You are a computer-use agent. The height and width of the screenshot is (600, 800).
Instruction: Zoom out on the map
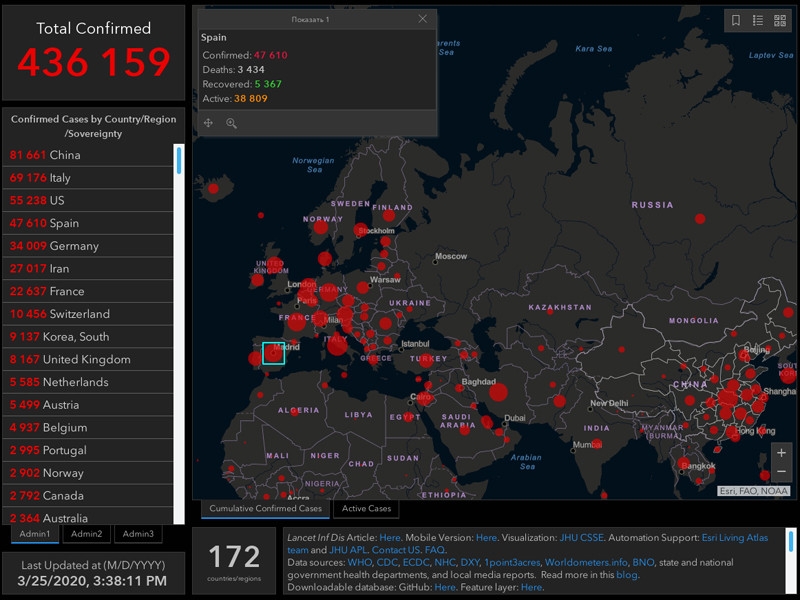click(x=781, y=472)
